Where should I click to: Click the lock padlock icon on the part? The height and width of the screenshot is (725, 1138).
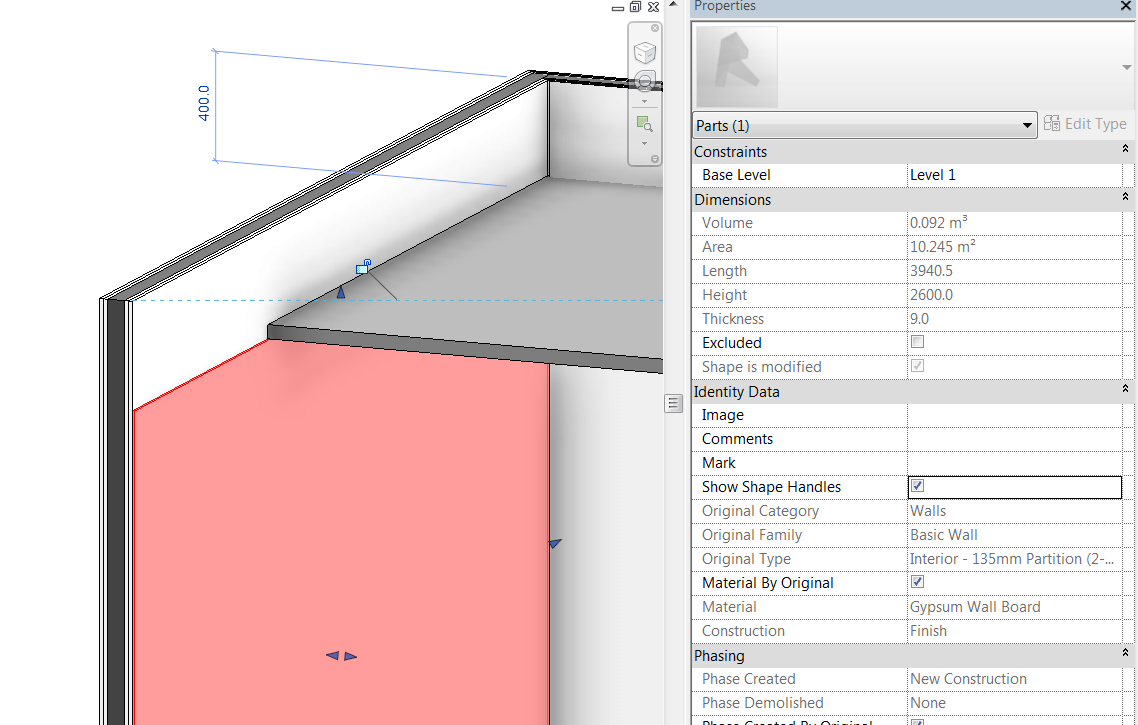point(364,267)
